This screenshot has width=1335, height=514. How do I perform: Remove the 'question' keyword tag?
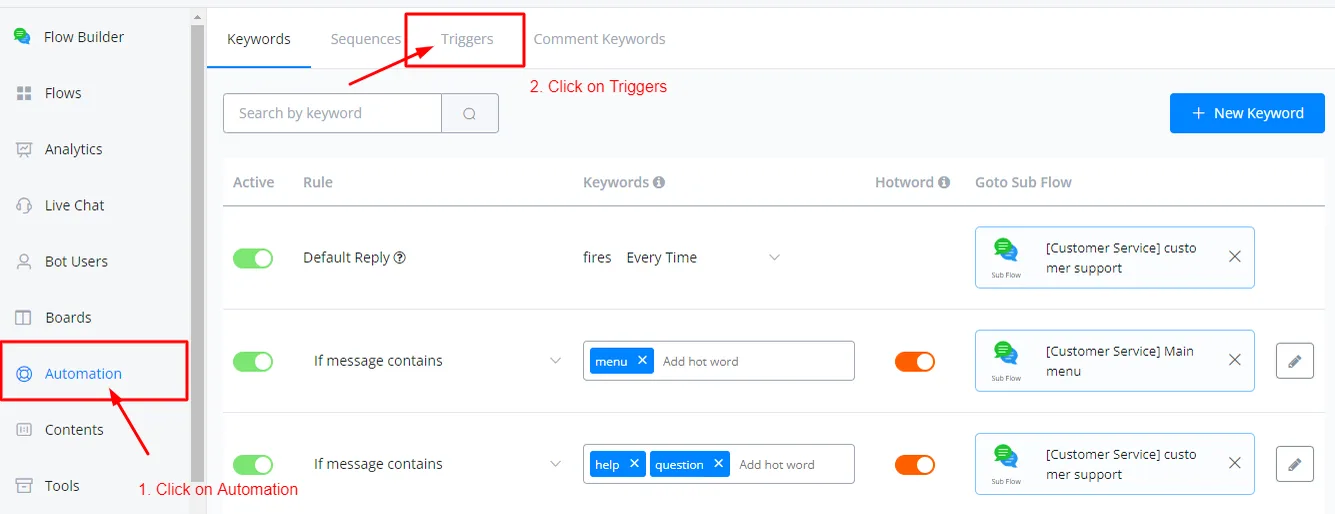tap(718, 464)
